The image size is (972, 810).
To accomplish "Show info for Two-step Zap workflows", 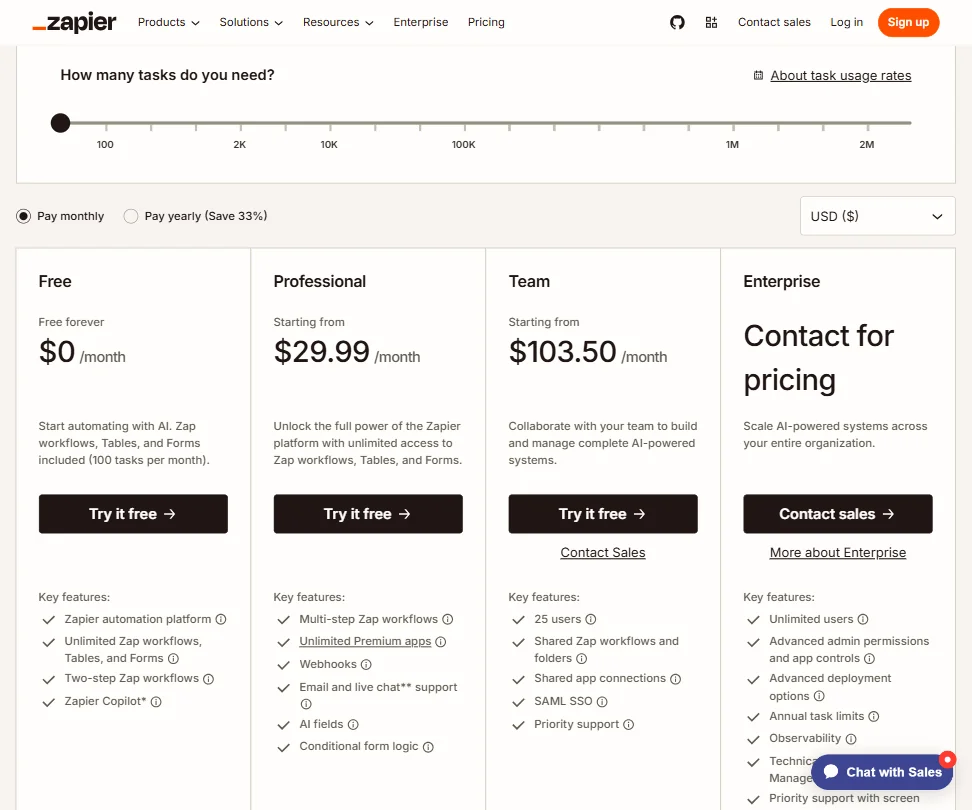I will click(209, 679).
